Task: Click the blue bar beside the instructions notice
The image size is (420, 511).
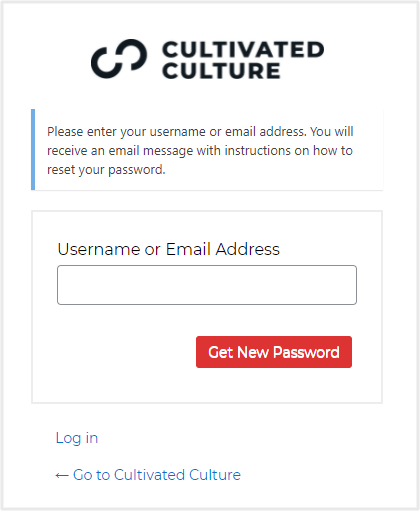Action: pos(33,150)
